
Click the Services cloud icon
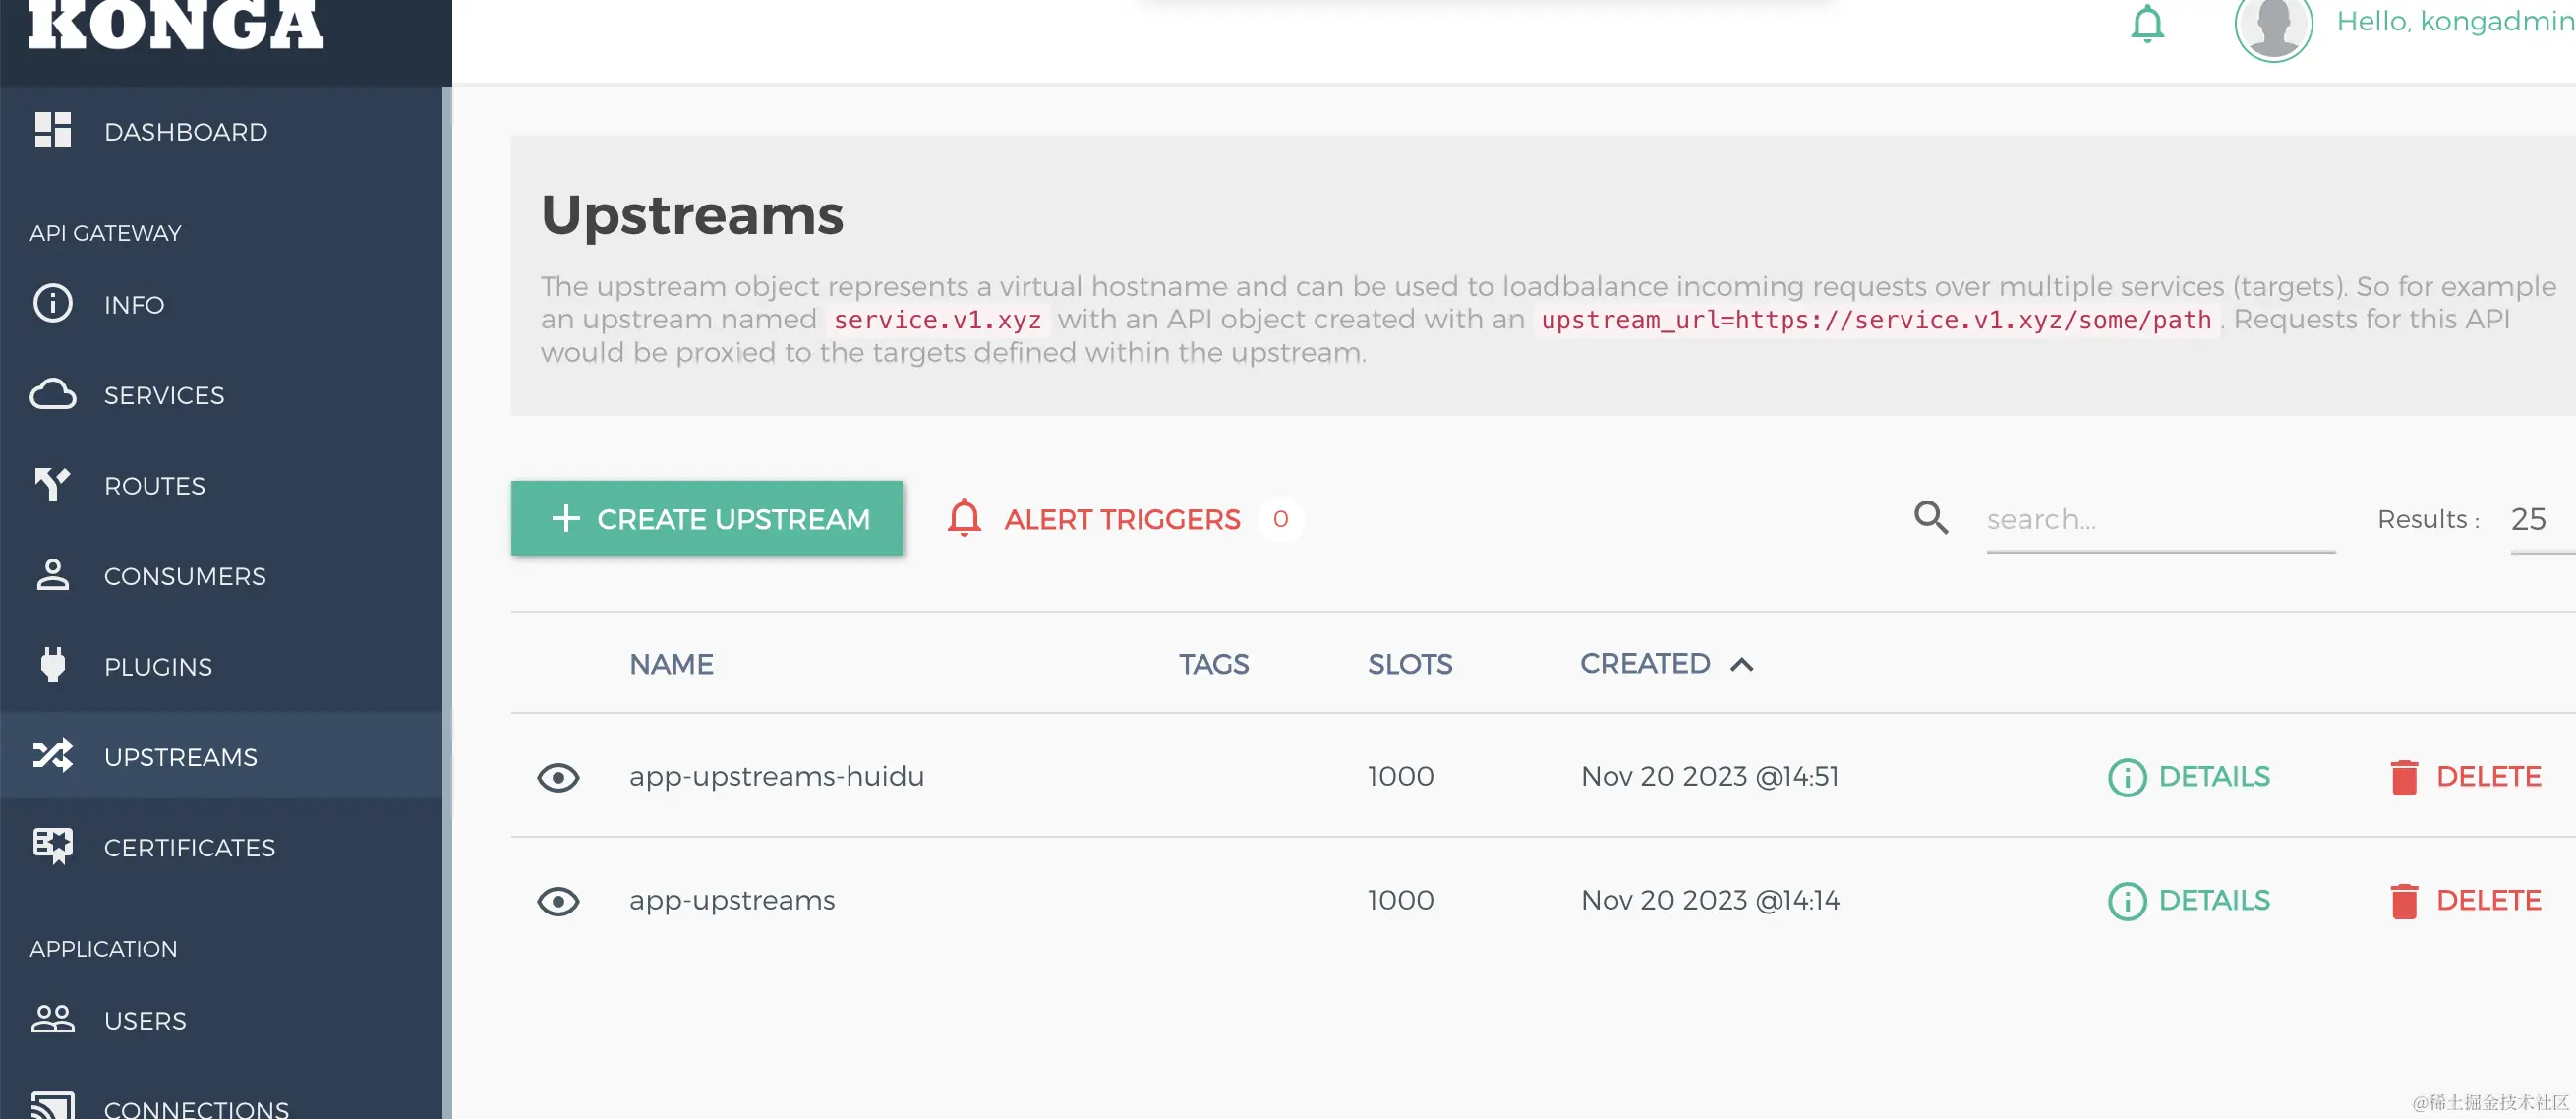[52, 395]
